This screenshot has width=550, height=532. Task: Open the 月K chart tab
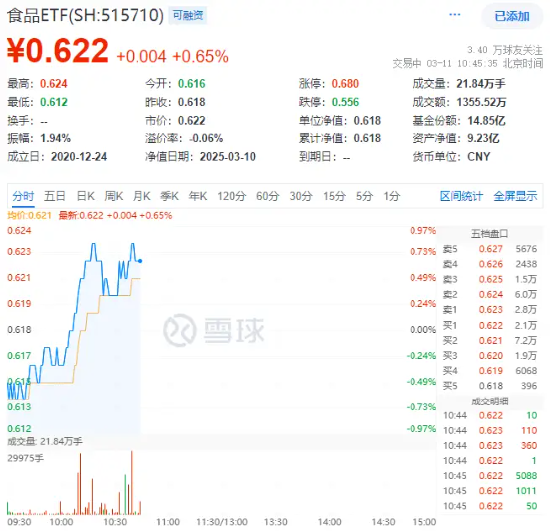click(141, 196)
